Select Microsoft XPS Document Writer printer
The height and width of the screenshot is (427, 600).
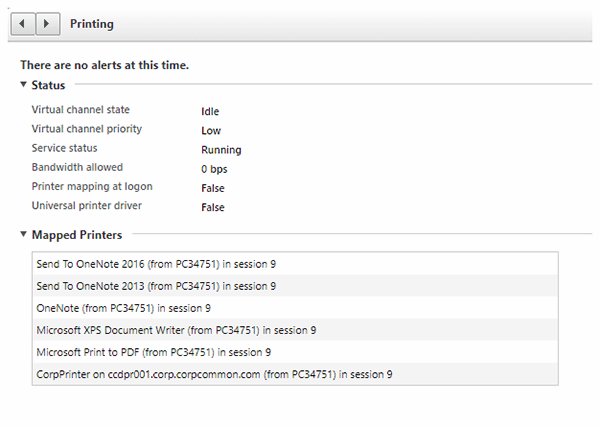point(176,330)
